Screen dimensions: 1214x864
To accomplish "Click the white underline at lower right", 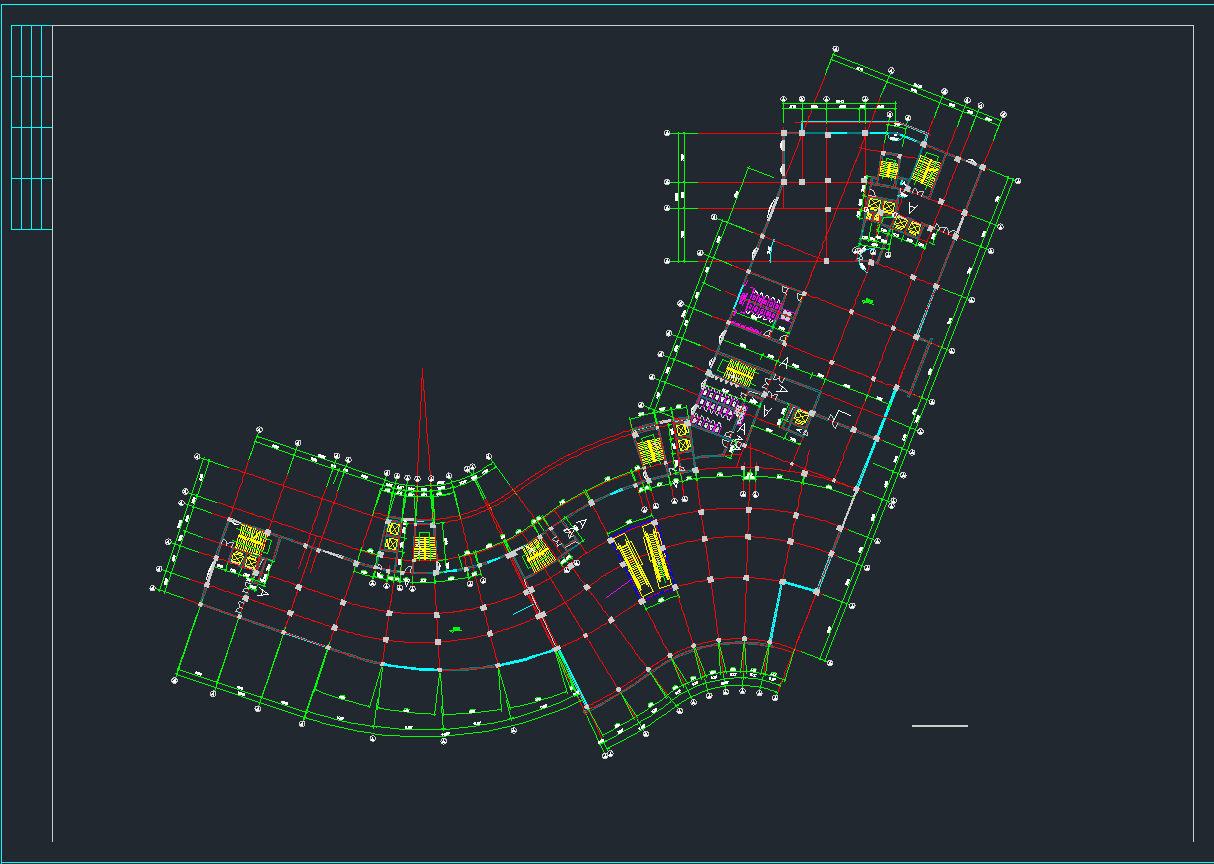I will (939, 726).
